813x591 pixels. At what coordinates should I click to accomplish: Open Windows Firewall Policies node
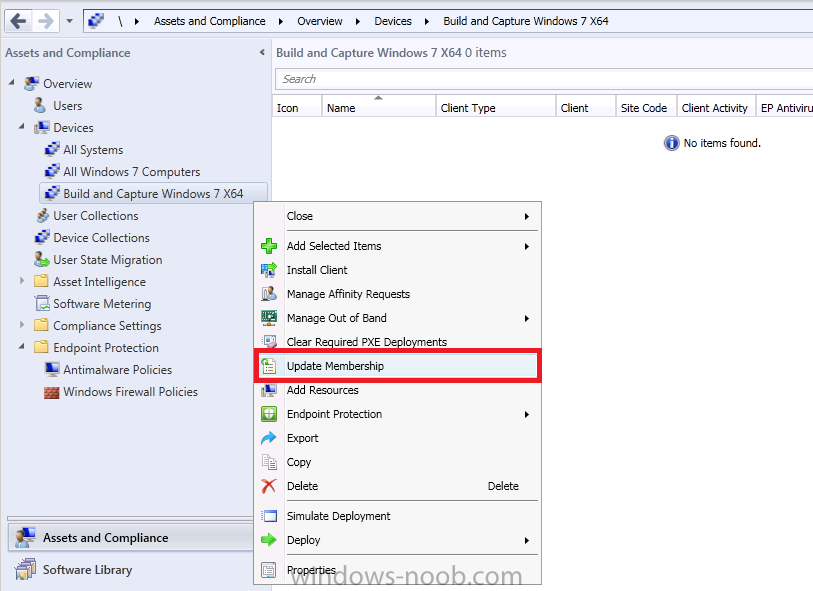[x=131, y=392]
